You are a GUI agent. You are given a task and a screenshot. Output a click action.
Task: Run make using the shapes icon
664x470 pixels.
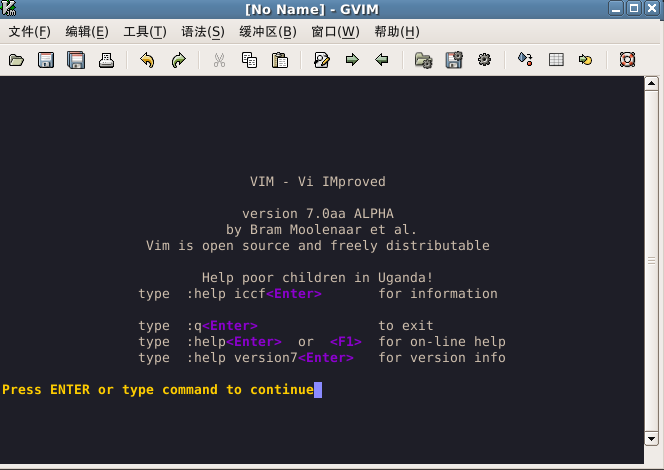click(x=525, y=59)
